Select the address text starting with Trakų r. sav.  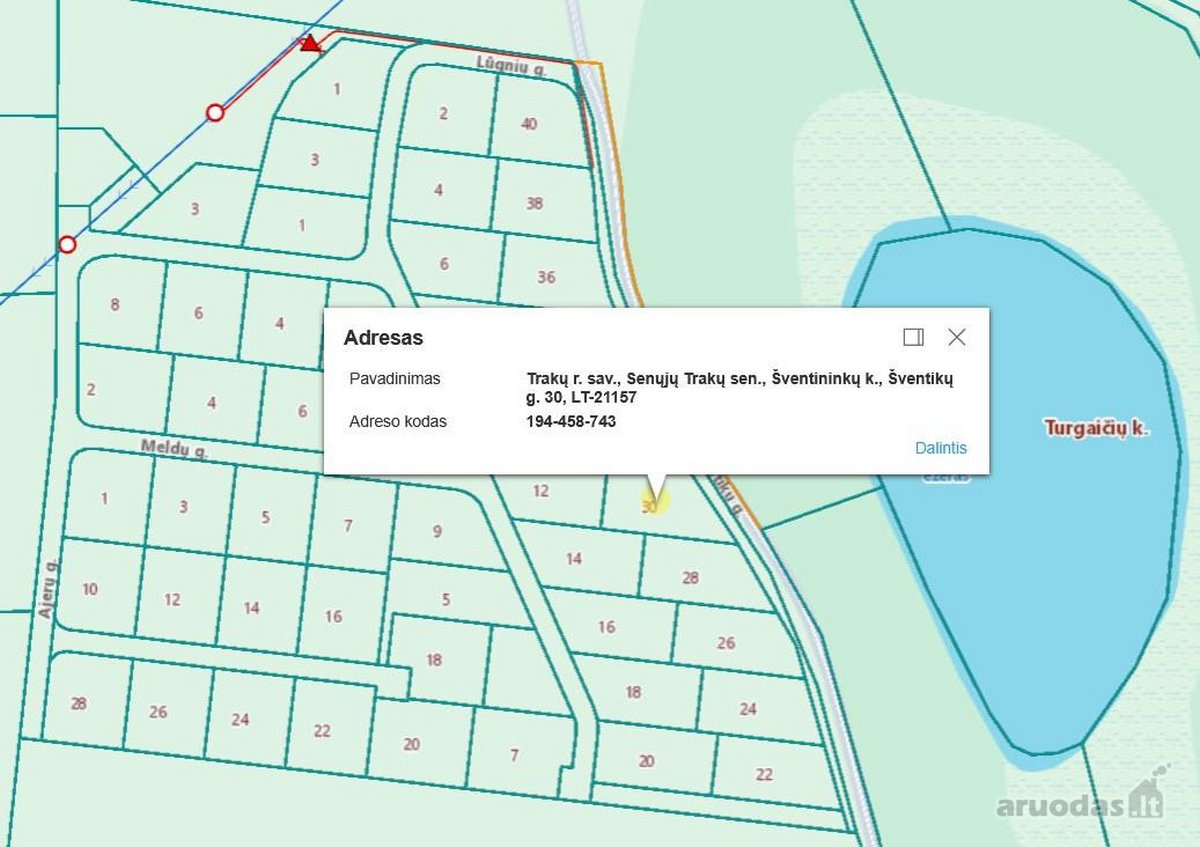(x=740, y=388)
